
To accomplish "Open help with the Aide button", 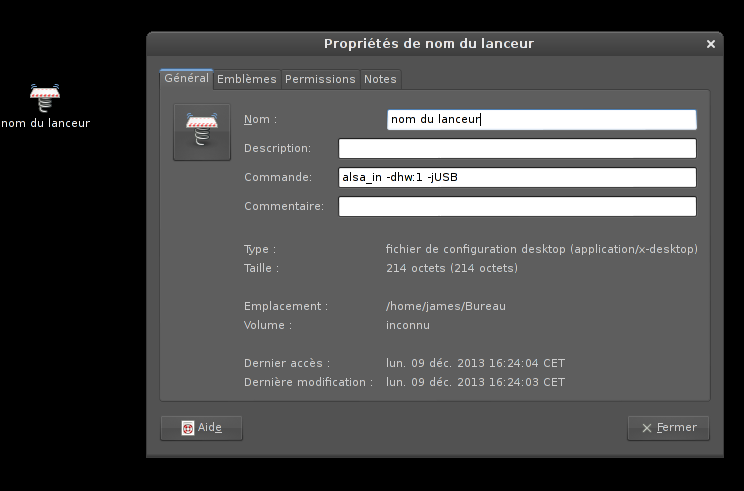I will (202, 428).
